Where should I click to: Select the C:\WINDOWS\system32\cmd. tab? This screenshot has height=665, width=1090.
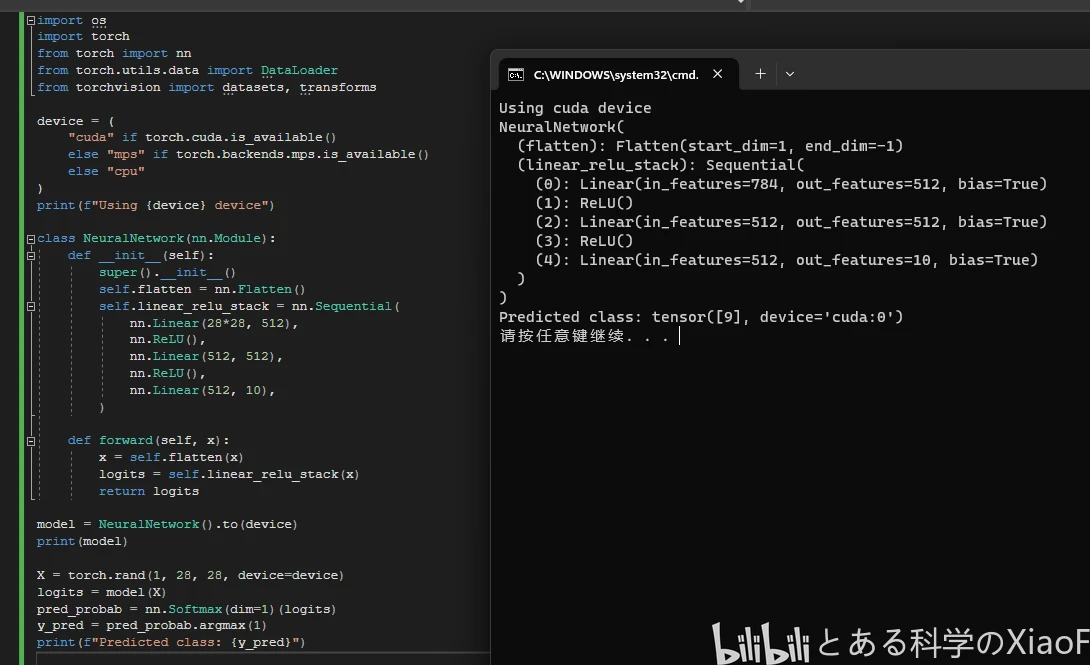pyautogui.click(x=619, y=74)
